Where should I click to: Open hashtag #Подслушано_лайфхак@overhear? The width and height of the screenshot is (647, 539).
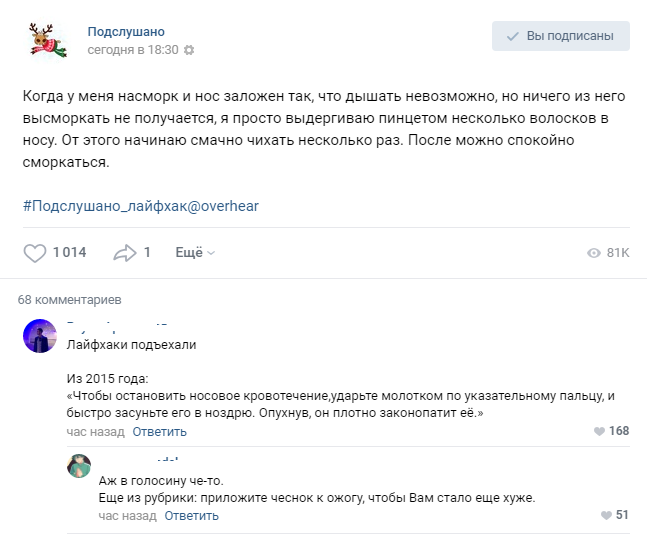pyautogui.click(x=140, y=206)
